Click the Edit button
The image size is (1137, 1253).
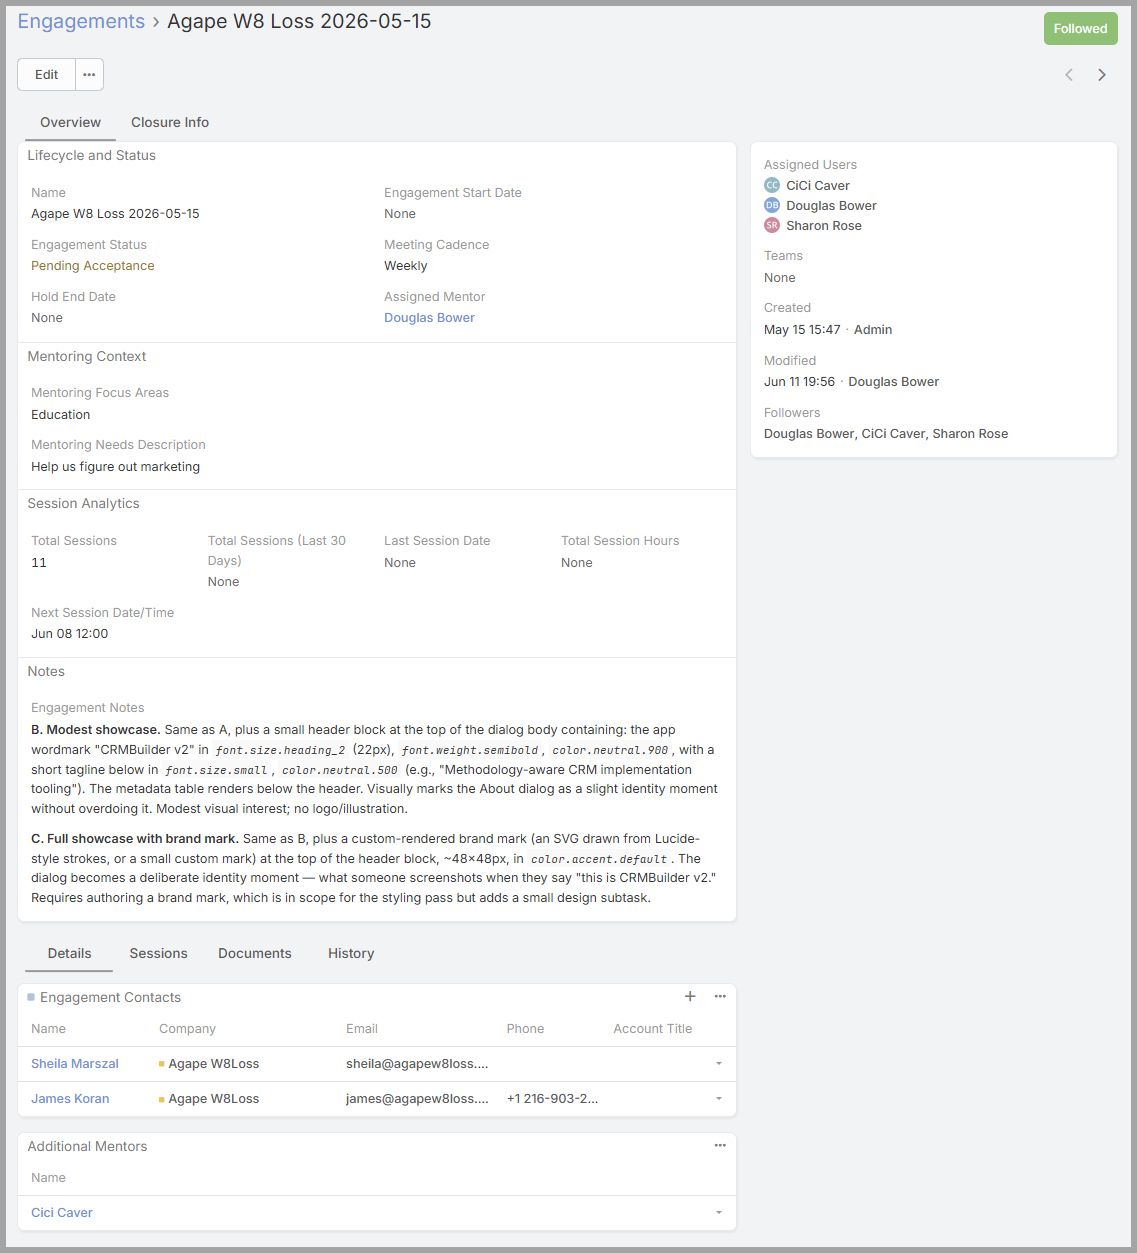(x=47, y=75)
